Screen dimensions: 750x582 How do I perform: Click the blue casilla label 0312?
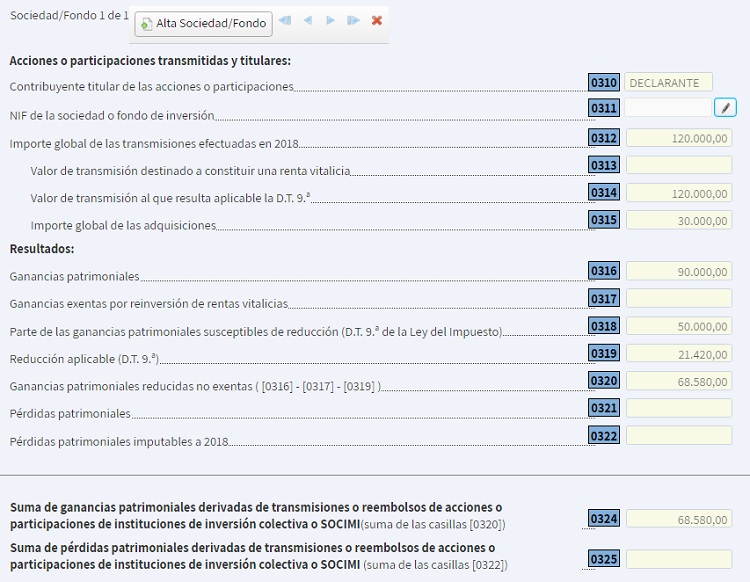point(604,138)
